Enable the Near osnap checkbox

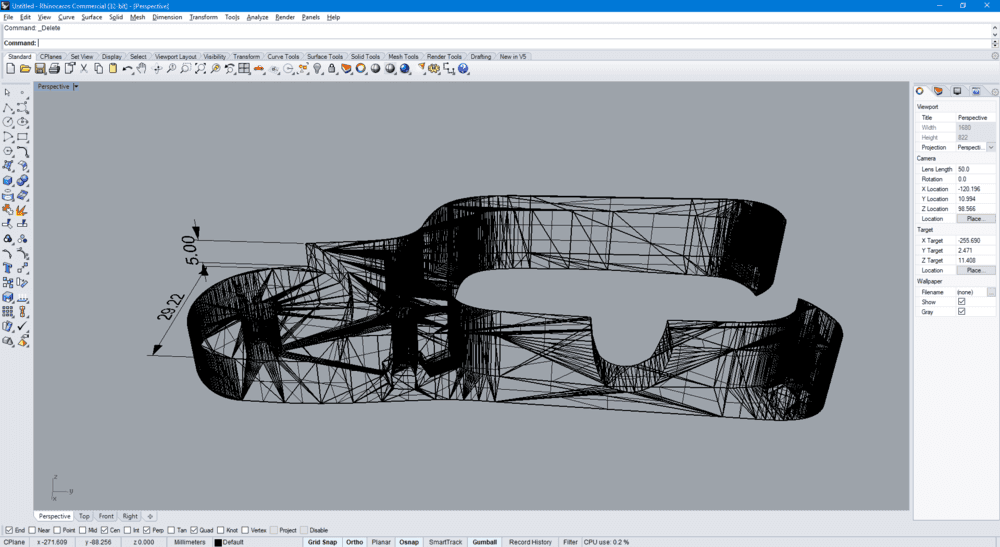[x=32, y=530]
